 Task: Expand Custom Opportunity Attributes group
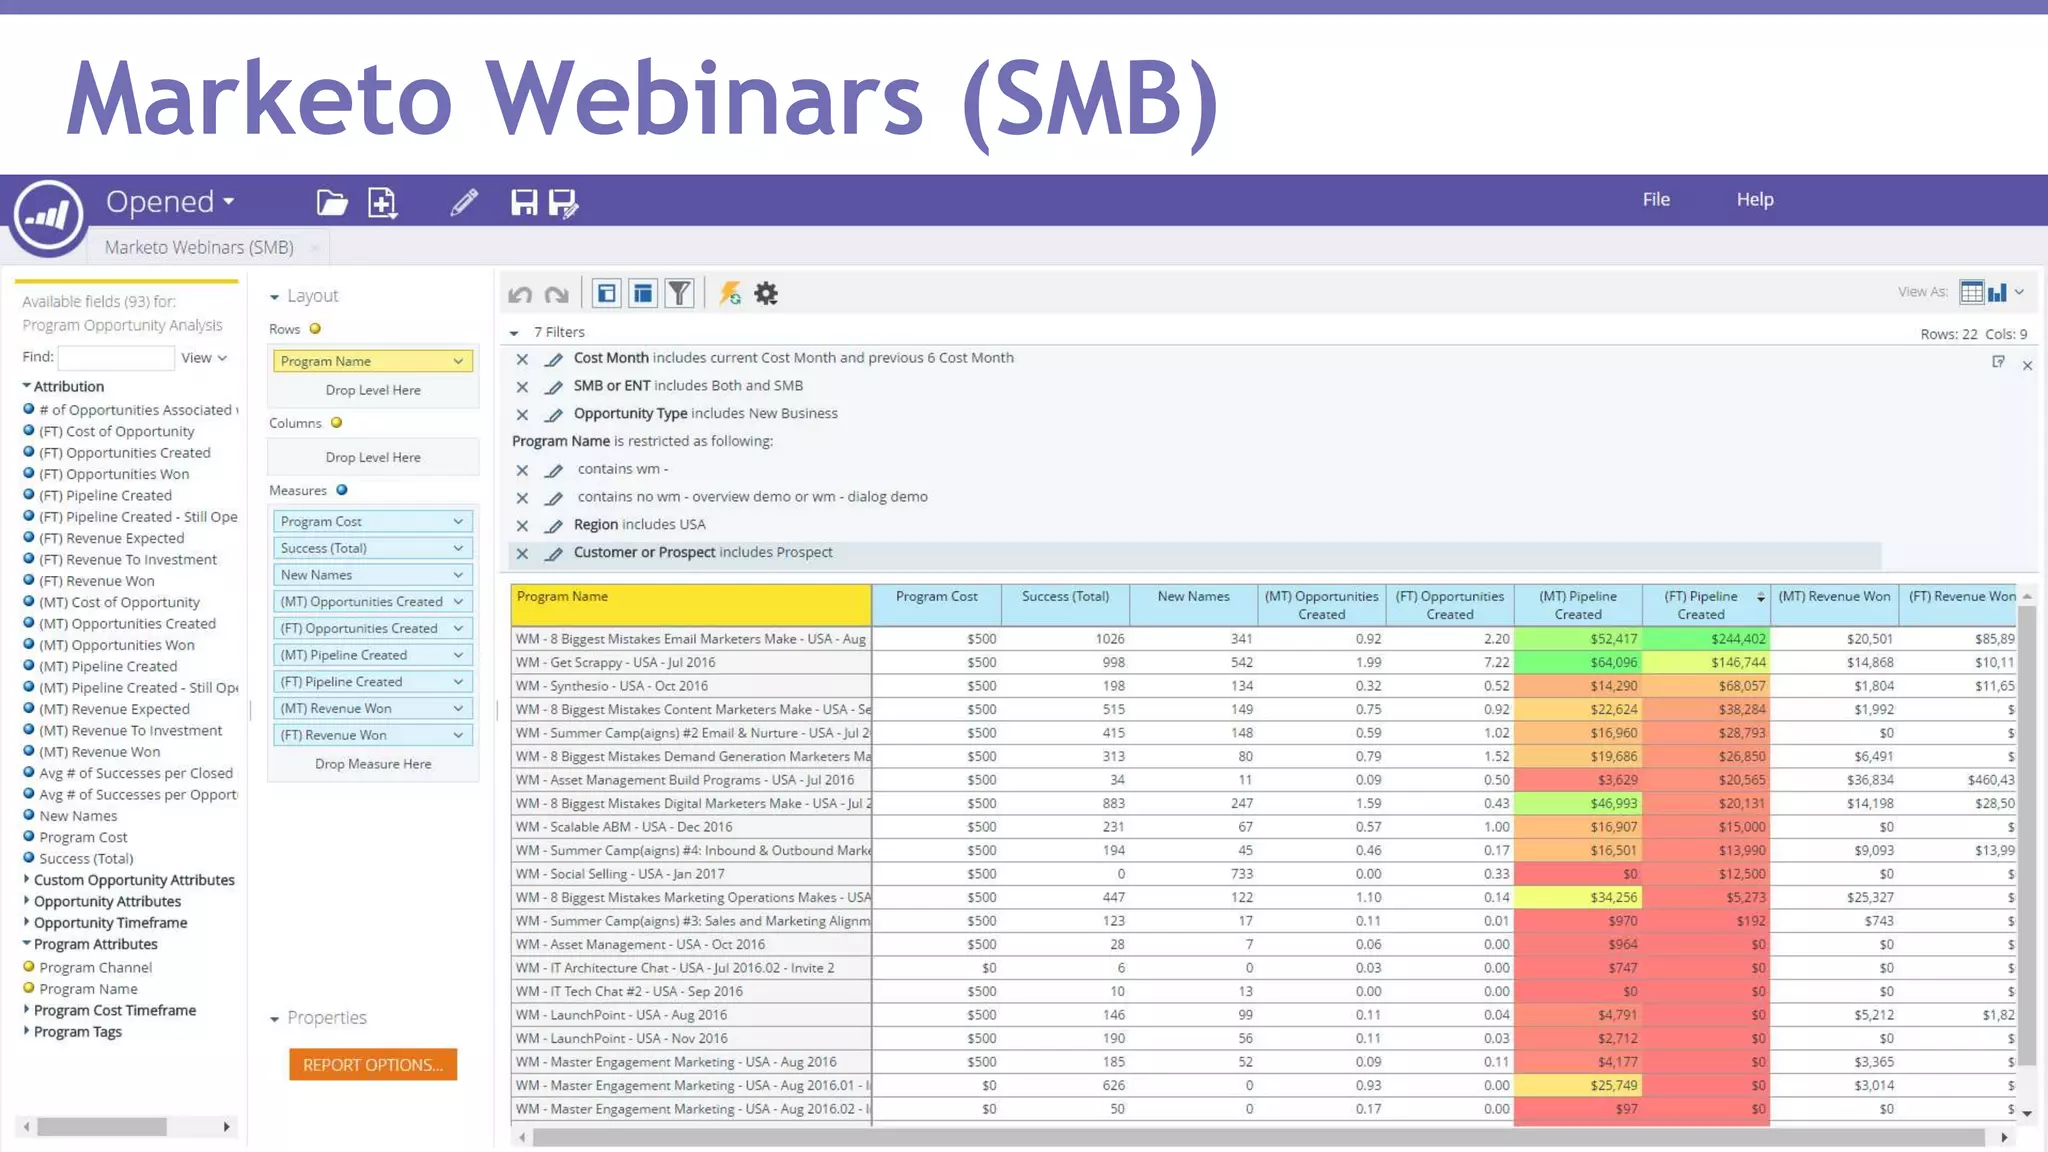(x=26, y=879)
